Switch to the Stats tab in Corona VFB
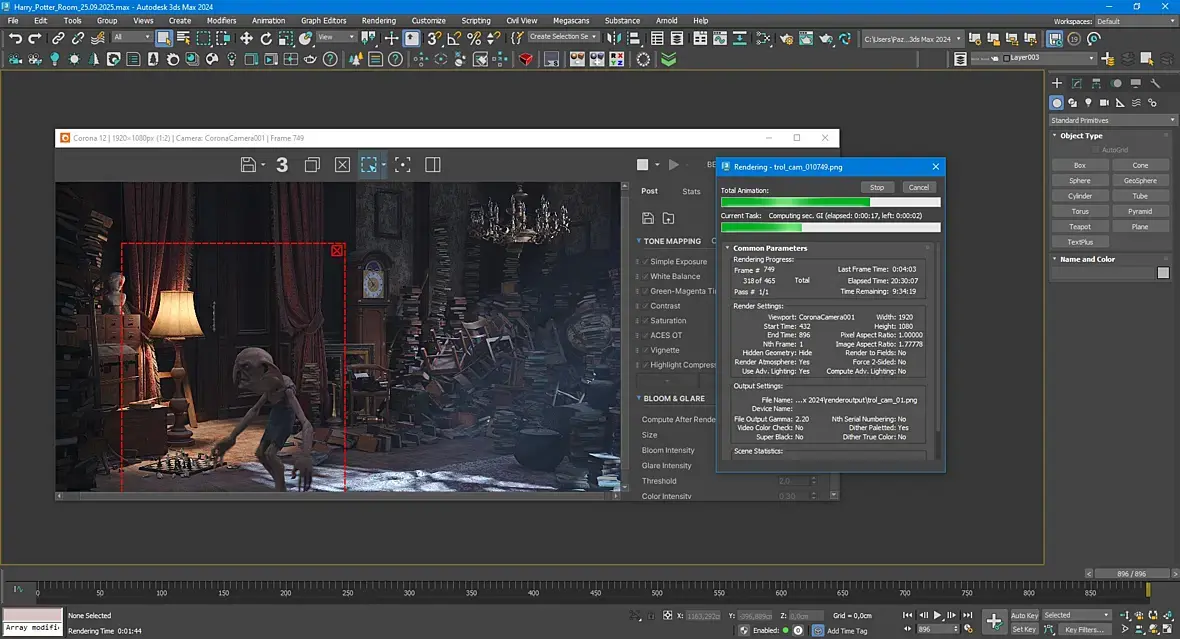This screenshot has width=1180, height=639. click(691, 191)
